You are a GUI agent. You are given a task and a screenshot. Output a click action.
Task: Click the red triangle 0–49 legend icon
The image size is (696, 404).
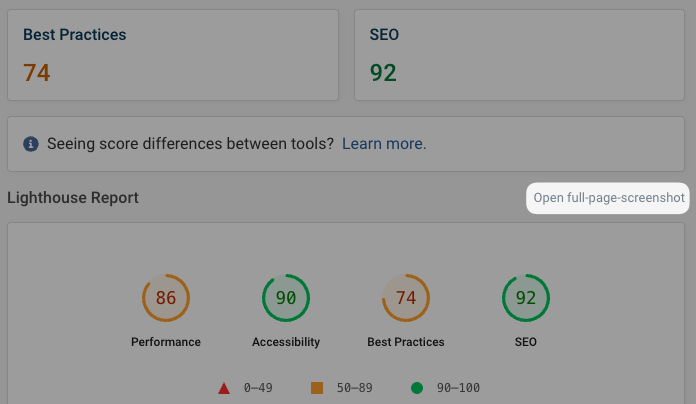pos(224,388)
